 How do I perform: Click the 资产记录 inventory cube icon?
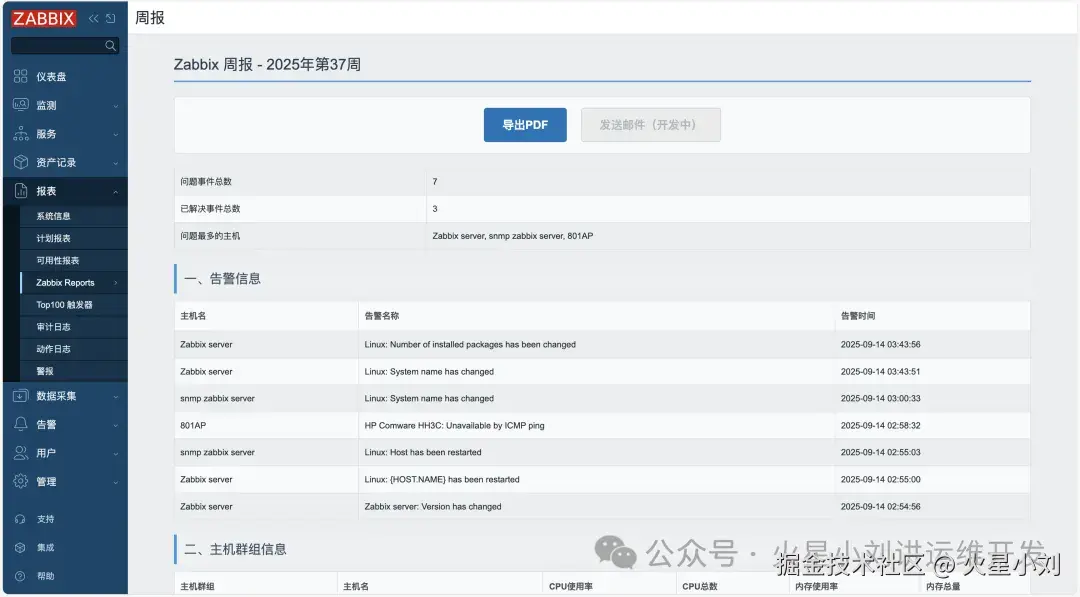coord(21,163)
